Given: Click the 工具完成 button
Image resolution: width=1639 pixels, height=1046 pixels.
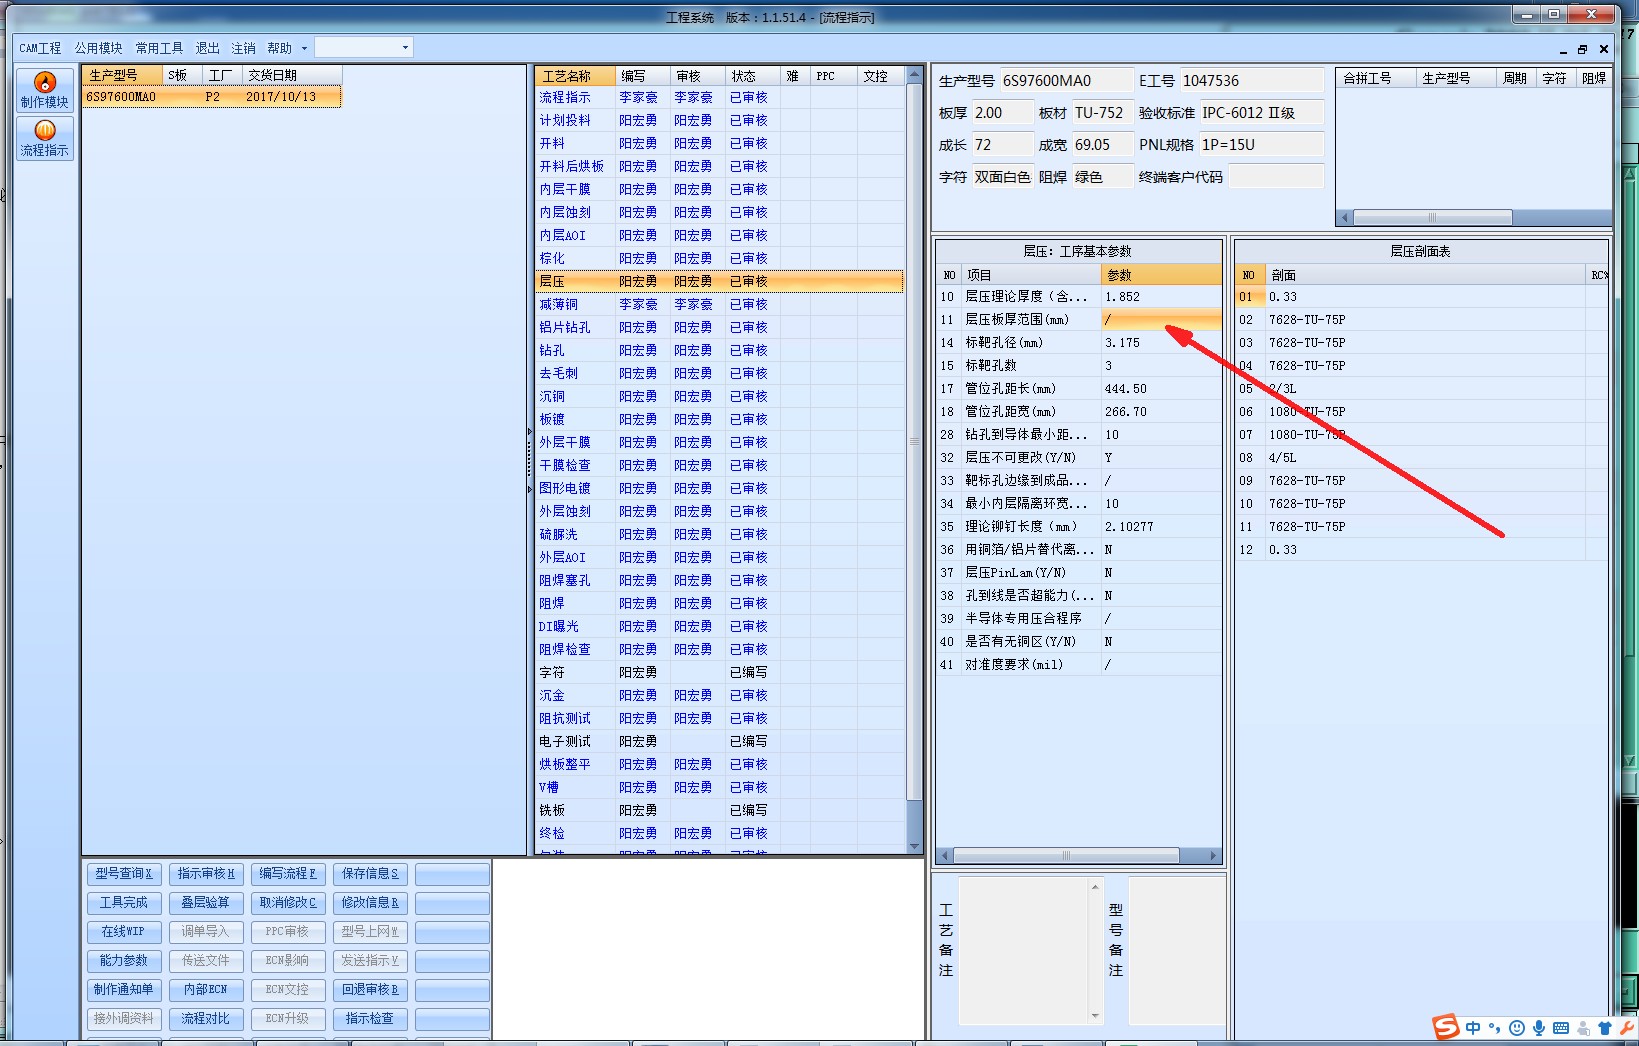Looking at the screenshot, I should coord(124,903).
